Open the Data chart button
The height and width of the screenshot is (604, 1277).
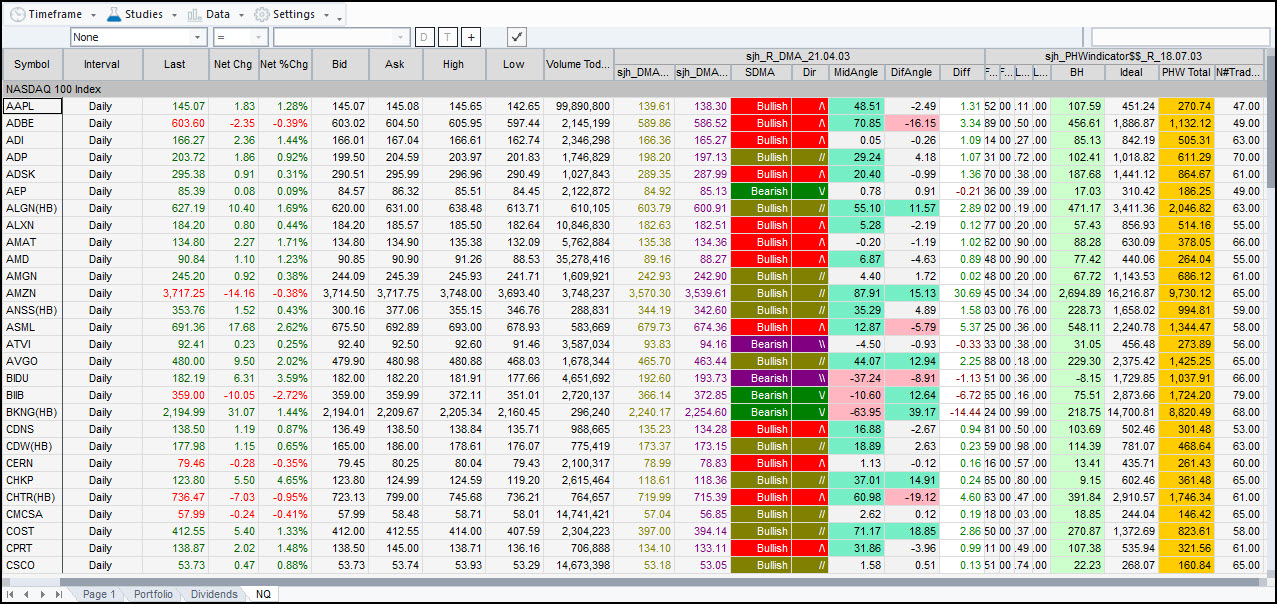coord(207,14)
